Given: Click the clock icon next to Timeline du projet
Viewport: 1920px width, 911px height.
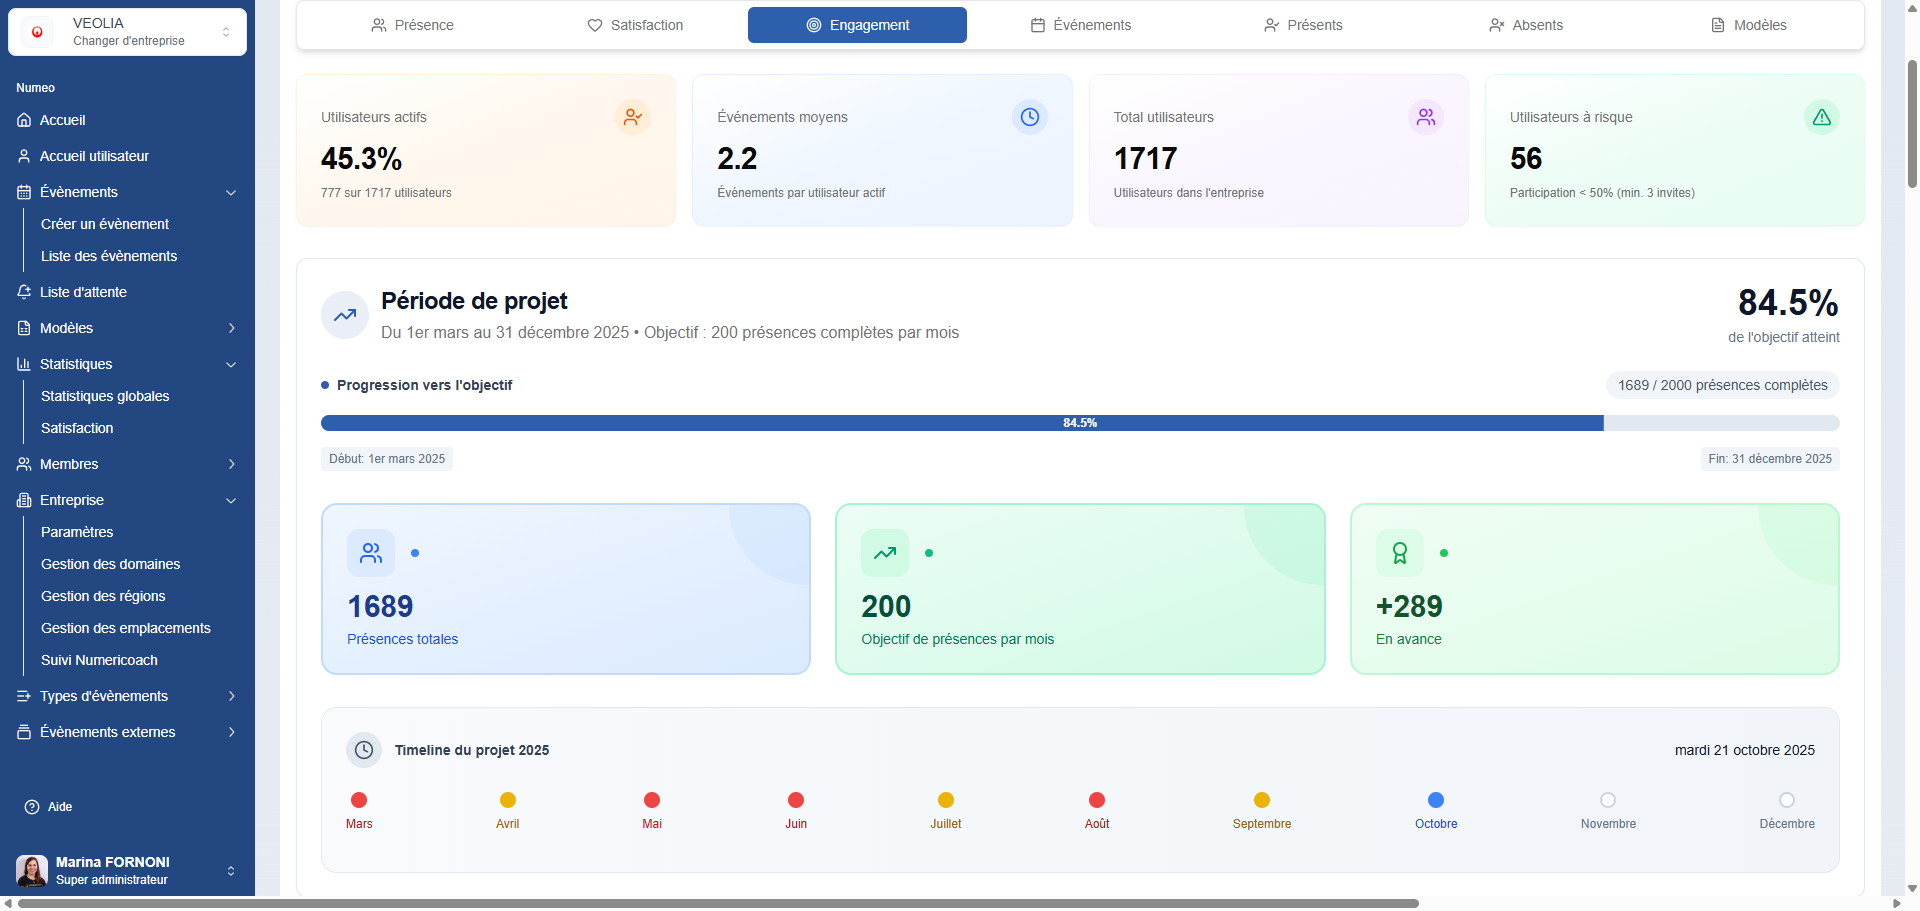Looking at the screenshot, I should (364, 750).
